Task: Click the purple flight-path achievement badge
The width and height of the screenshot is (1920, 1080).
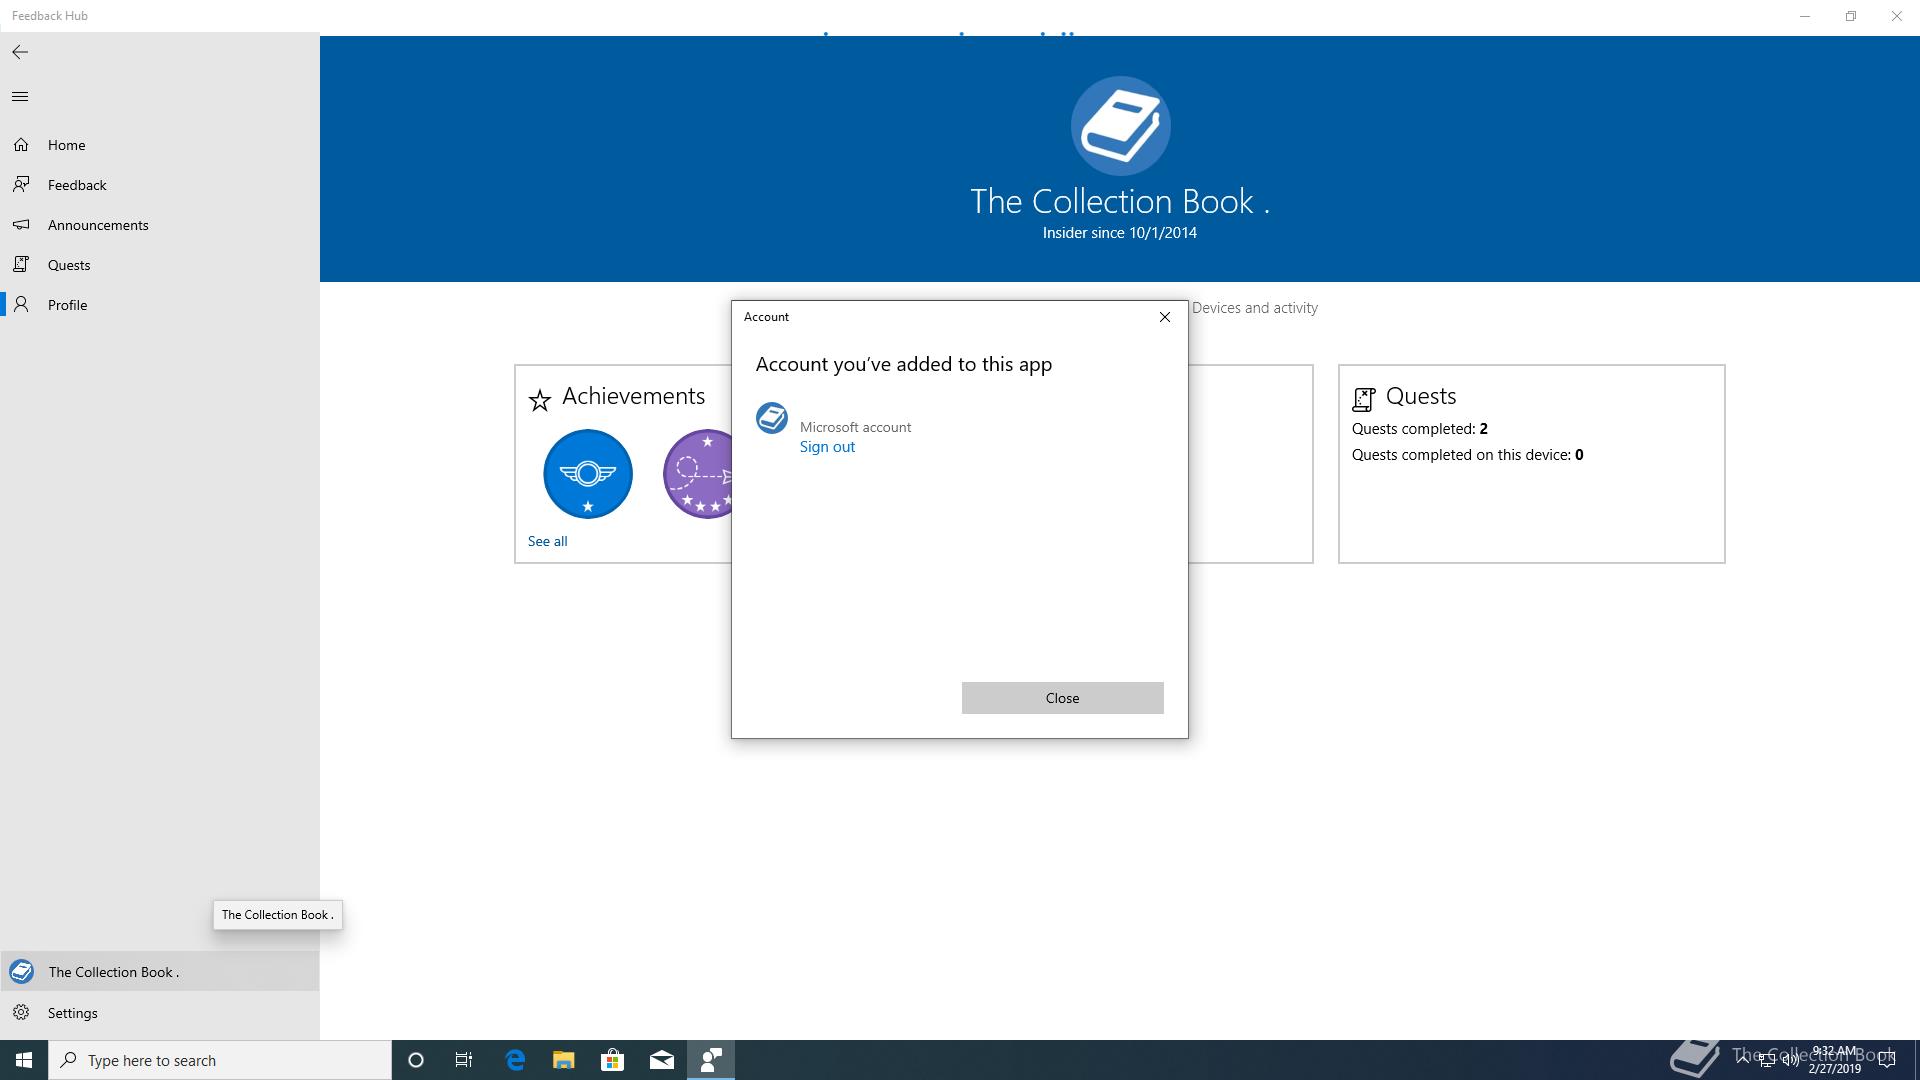Action: tap(698, 474)
